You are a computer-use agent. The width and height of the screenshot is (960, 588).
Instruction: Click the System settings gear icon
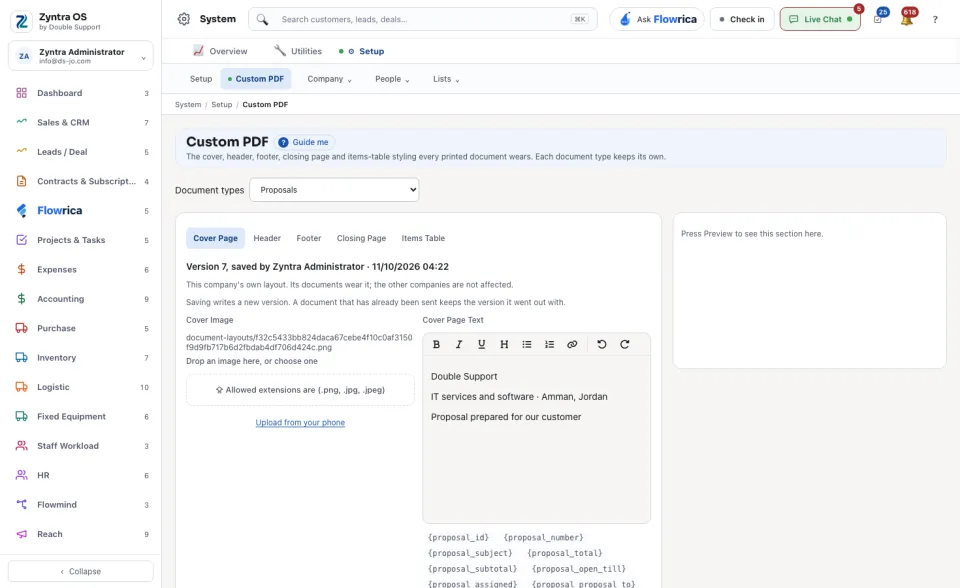(x=184, y=19)
